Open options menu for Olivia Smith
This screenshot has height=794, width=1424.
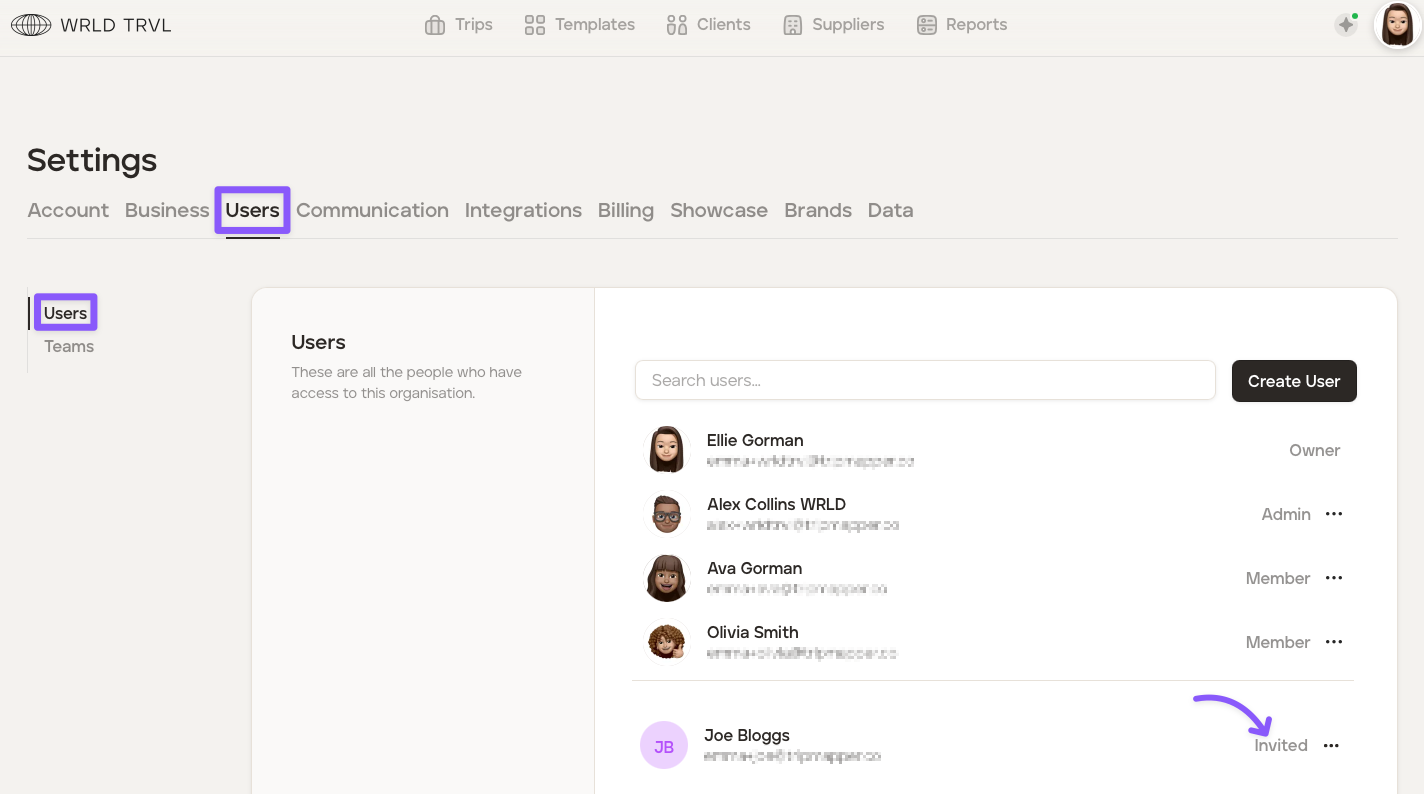1334,642
